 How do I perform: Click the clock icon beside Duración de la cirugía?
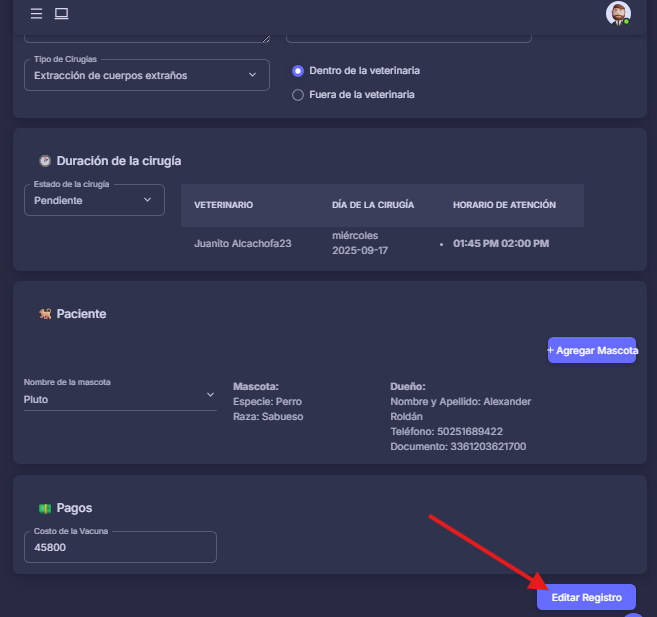tap(44, 161)
